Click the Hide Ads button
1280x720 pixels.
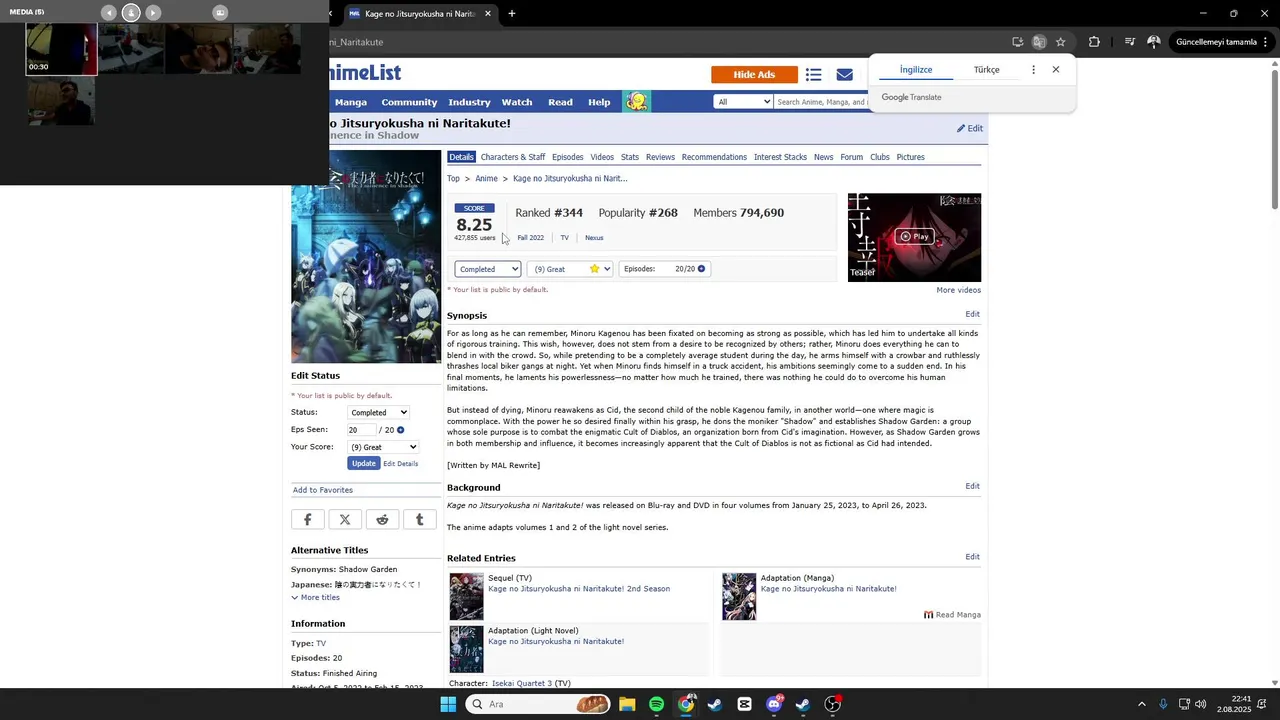coord(754,75)
